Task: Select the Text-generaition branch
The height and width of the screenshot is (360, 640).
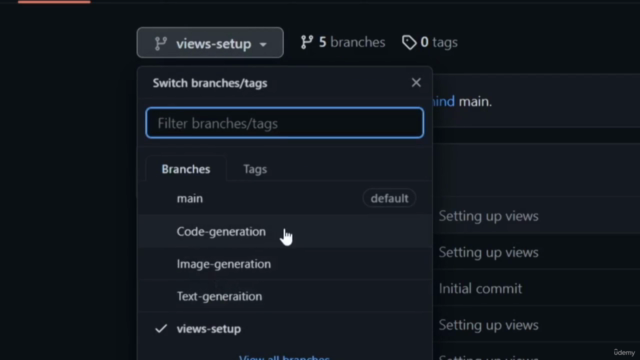Action: [284, 296]
